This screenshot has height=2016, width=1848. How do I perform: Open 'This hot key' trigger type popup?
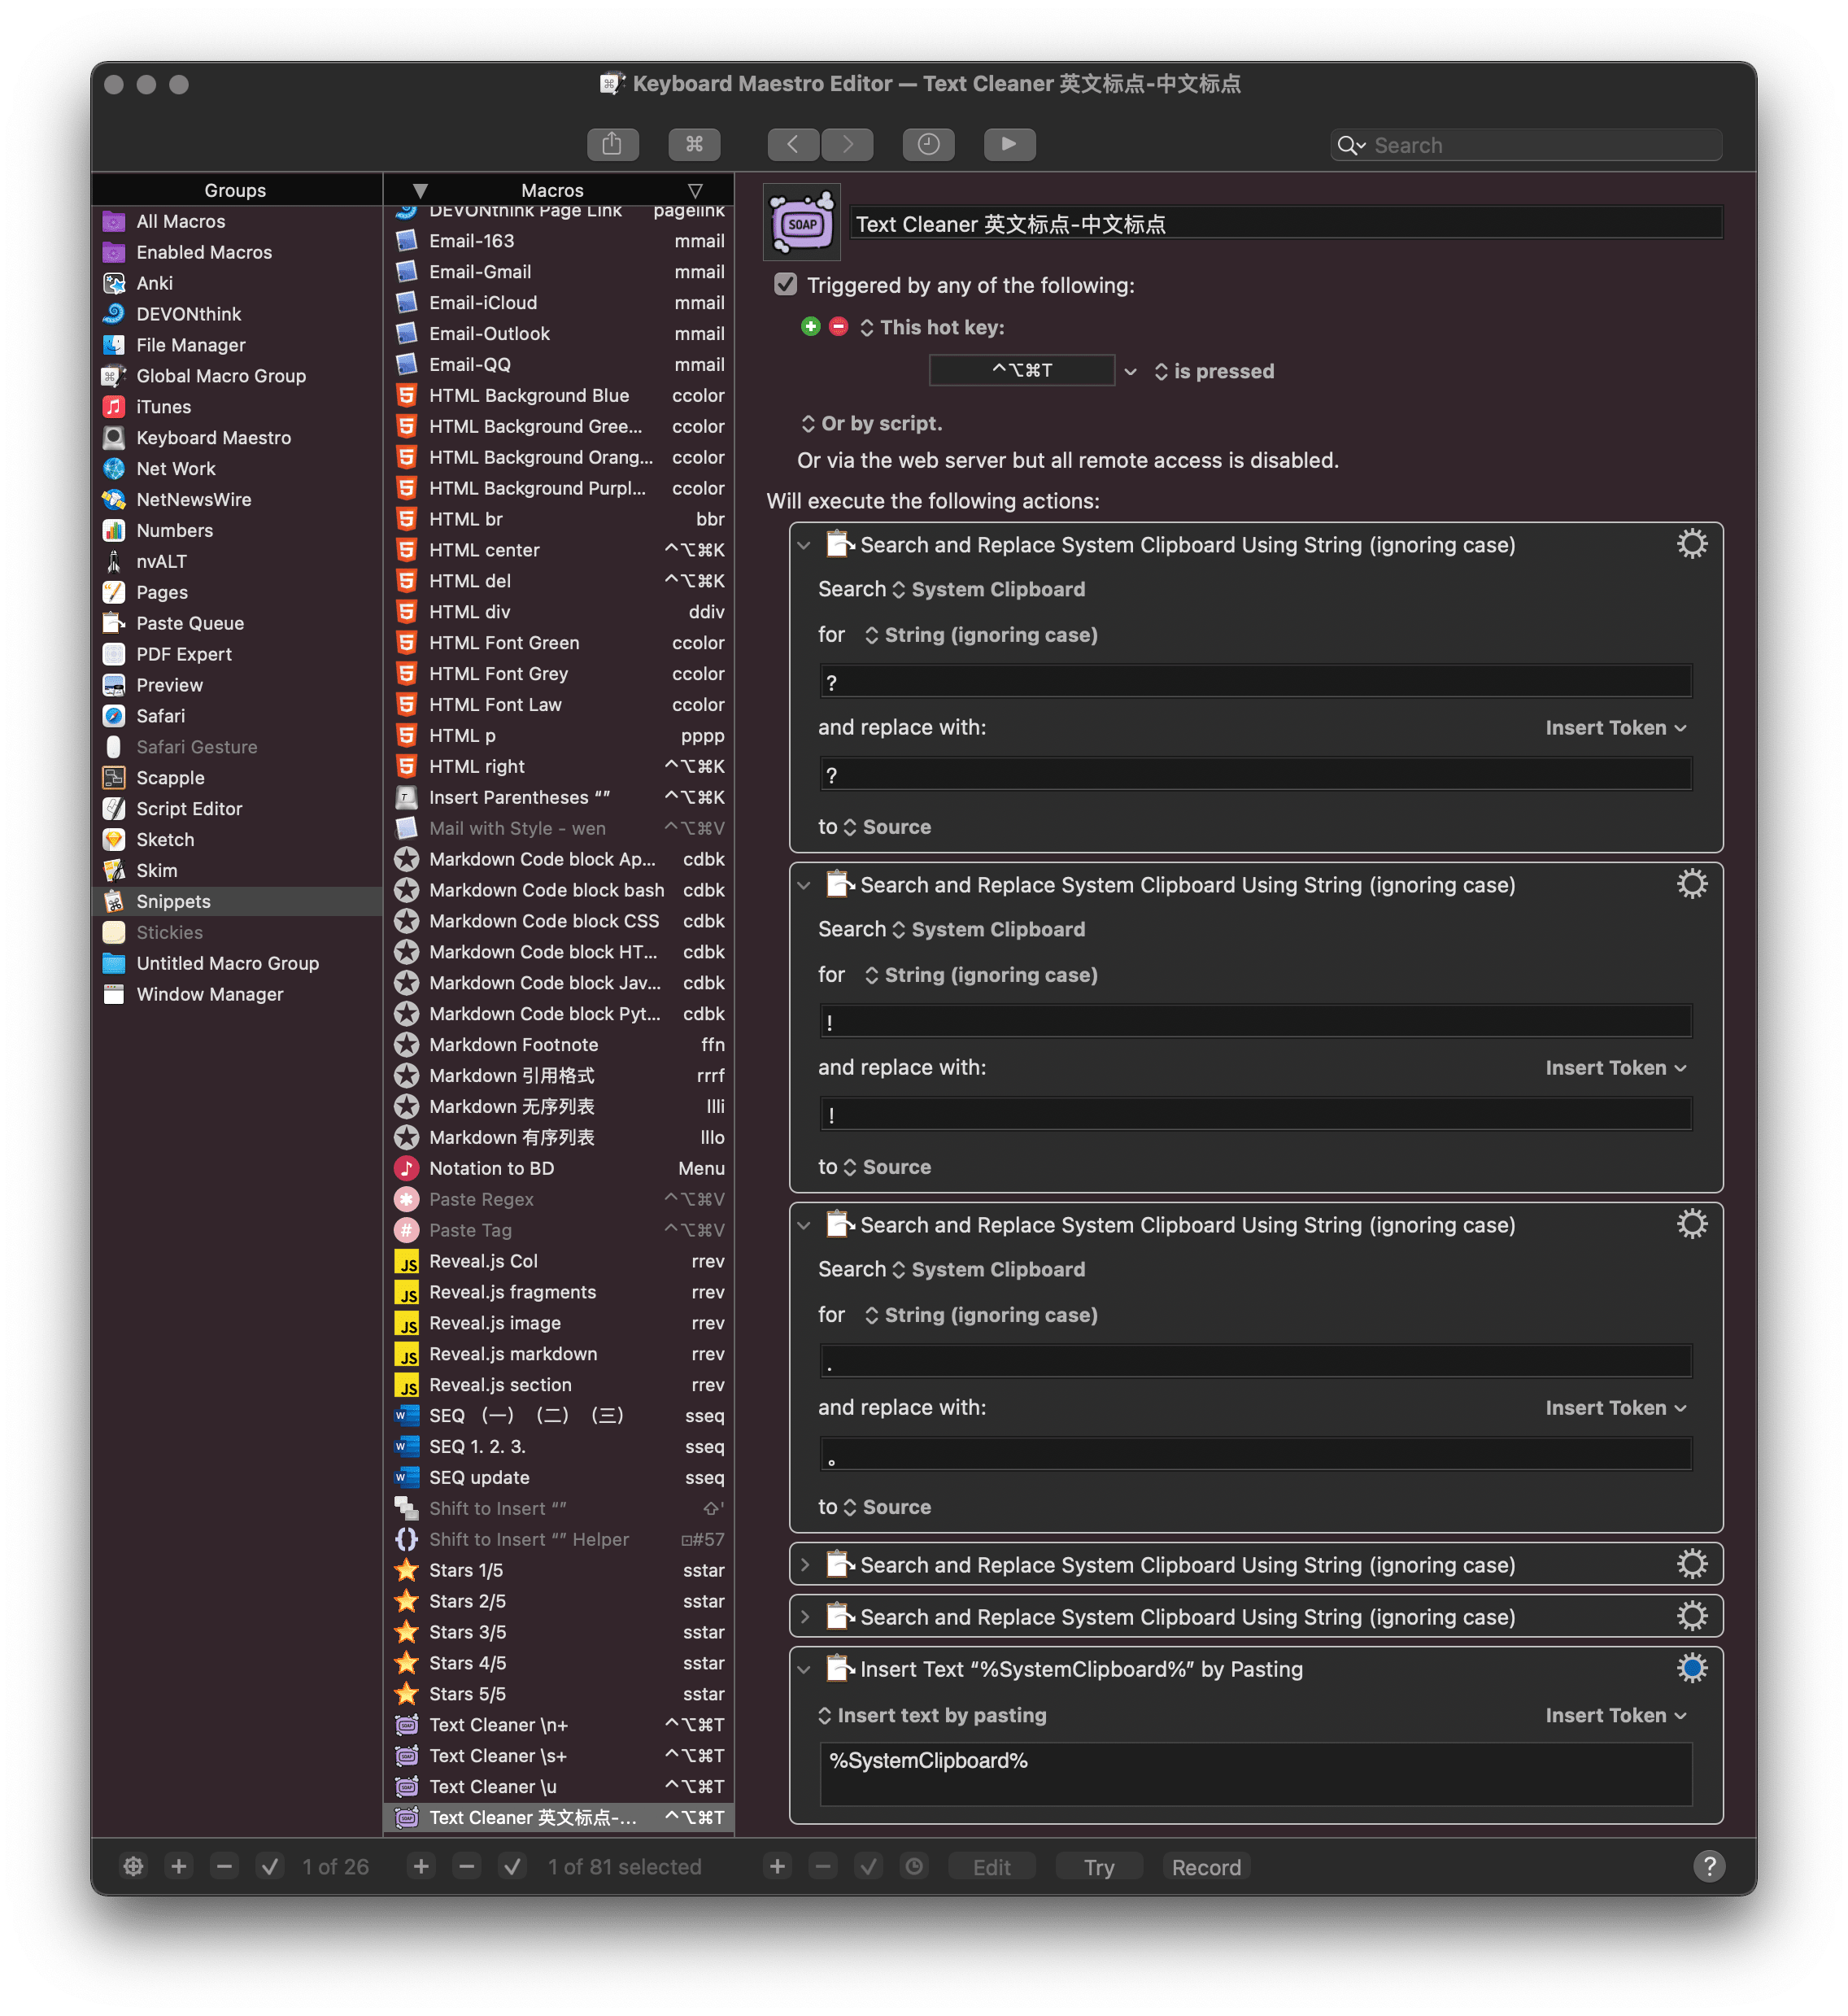coord(932,328)
